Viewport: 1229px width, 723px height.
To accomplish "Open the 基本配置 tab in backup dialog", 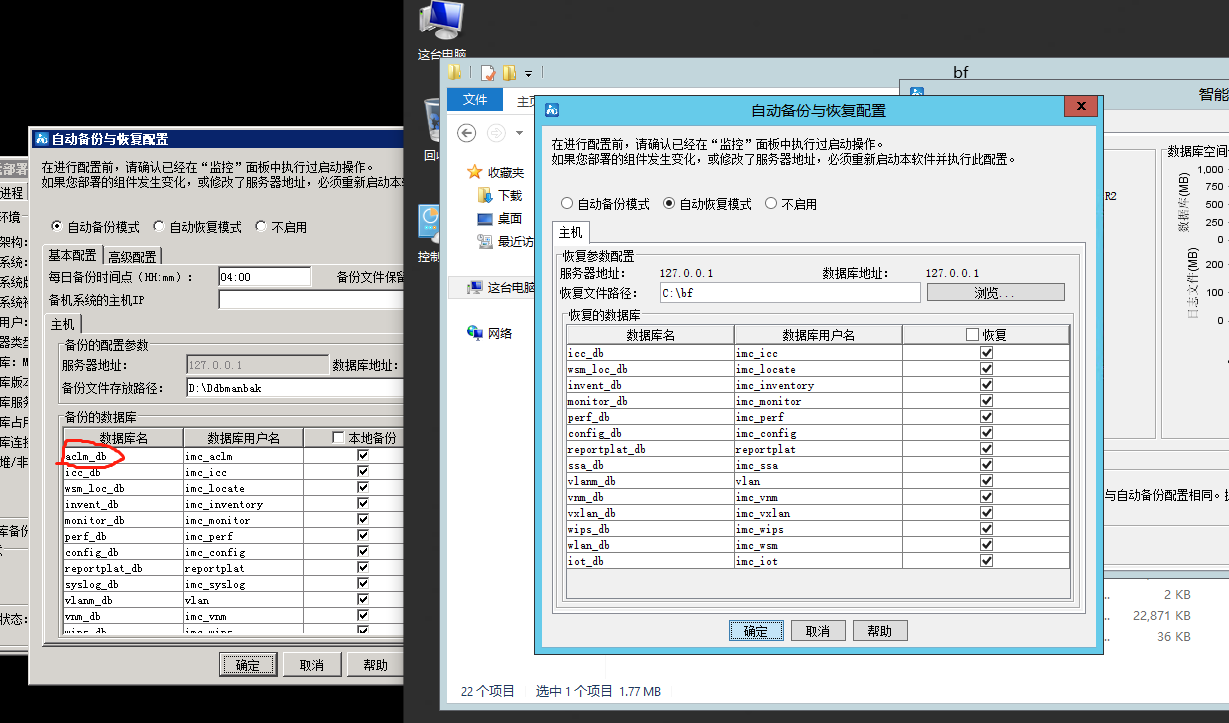I will point(73,255).
